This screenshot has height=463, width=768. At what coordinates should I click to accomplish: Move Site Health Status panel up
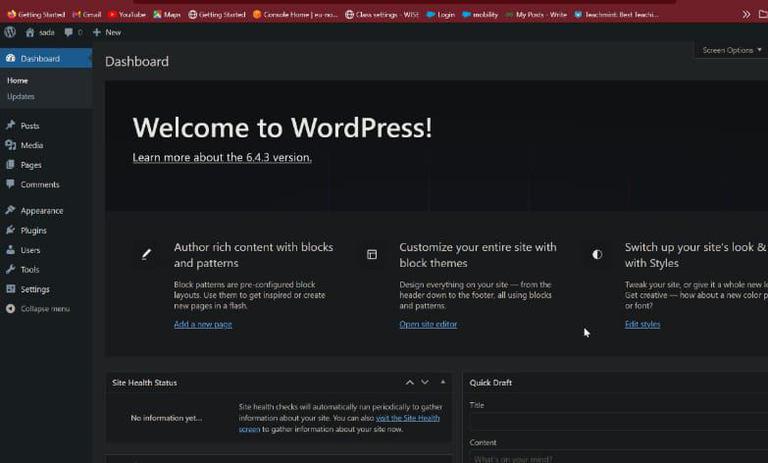point(409,382)
